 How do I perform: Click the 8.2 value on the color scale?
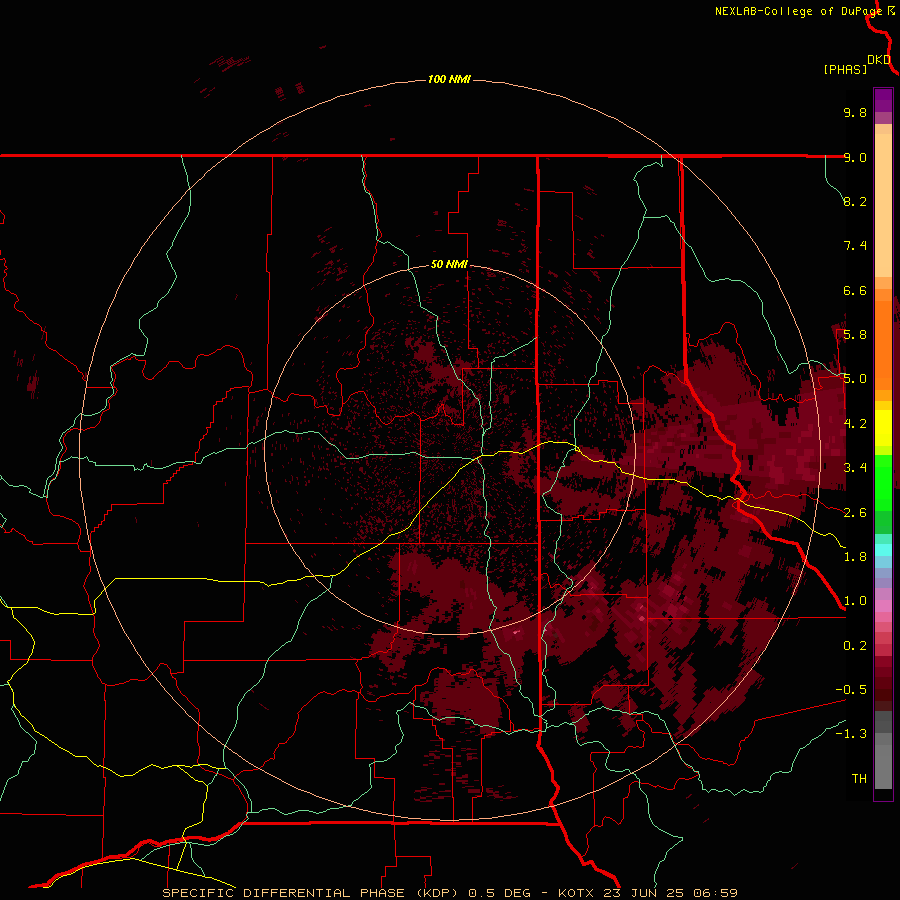[x=855, y=201]
